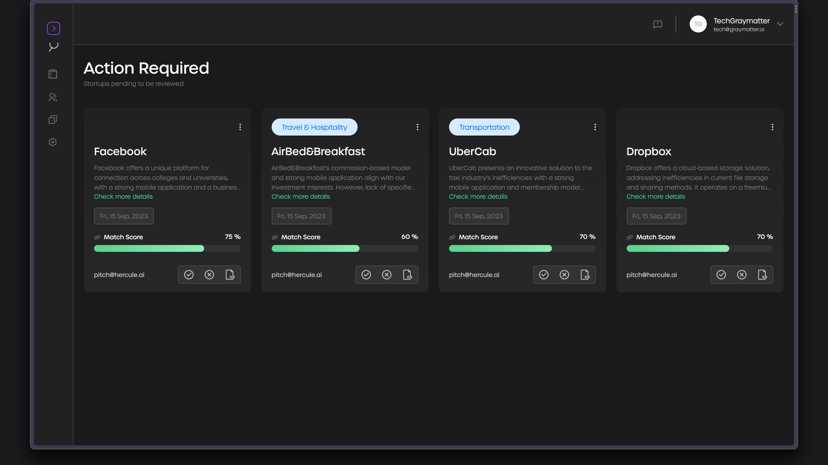Click the TG user avatar
The image size is (828, 465).
pyautogui.click(x=698, y=24)
